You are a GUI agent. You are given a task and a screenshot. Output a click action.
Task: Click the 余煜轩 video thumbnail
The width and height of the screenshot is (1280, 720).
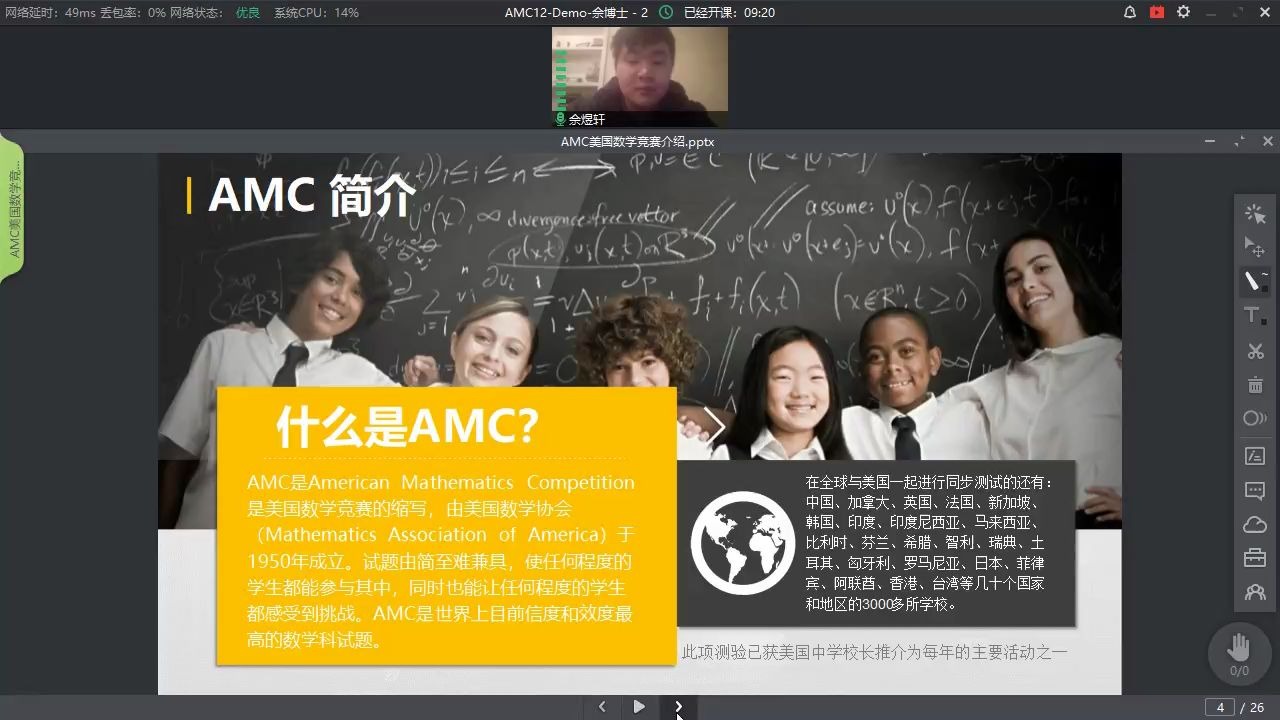pyautogui.click(x=640, y=76)
